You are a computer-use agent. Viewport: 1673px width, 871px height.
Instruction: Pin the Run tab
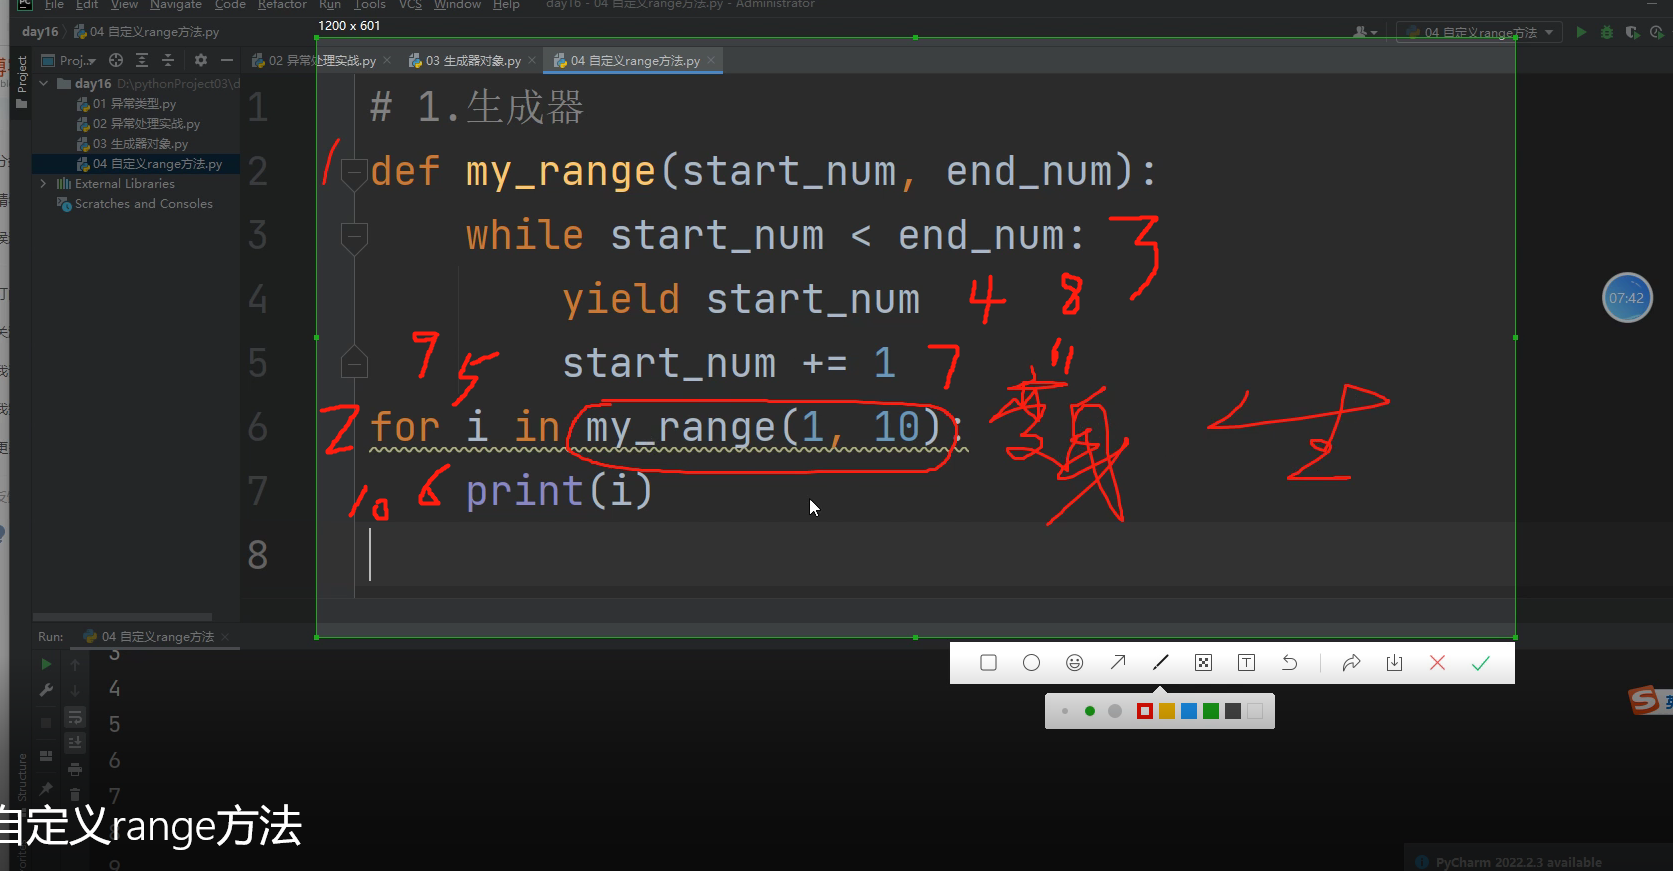46,788
